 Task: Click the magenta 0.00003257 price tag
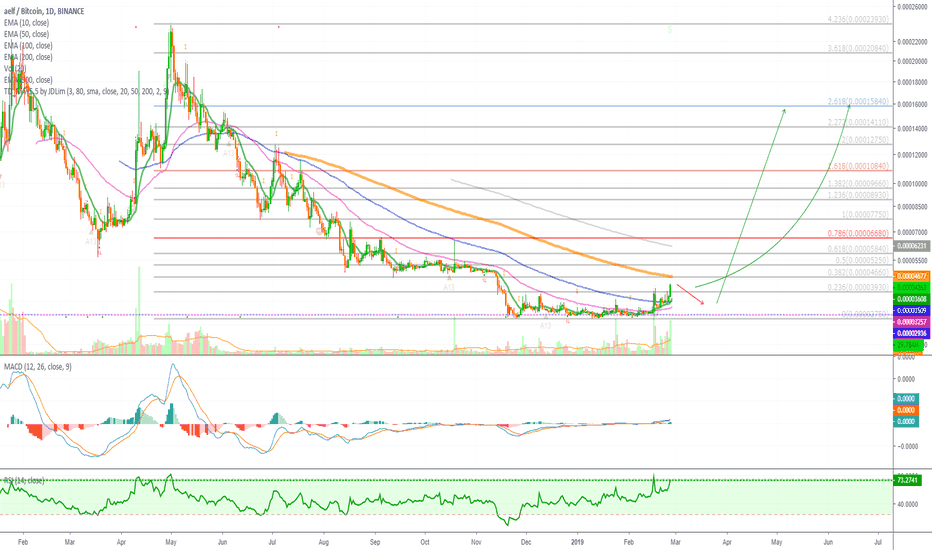911,322
